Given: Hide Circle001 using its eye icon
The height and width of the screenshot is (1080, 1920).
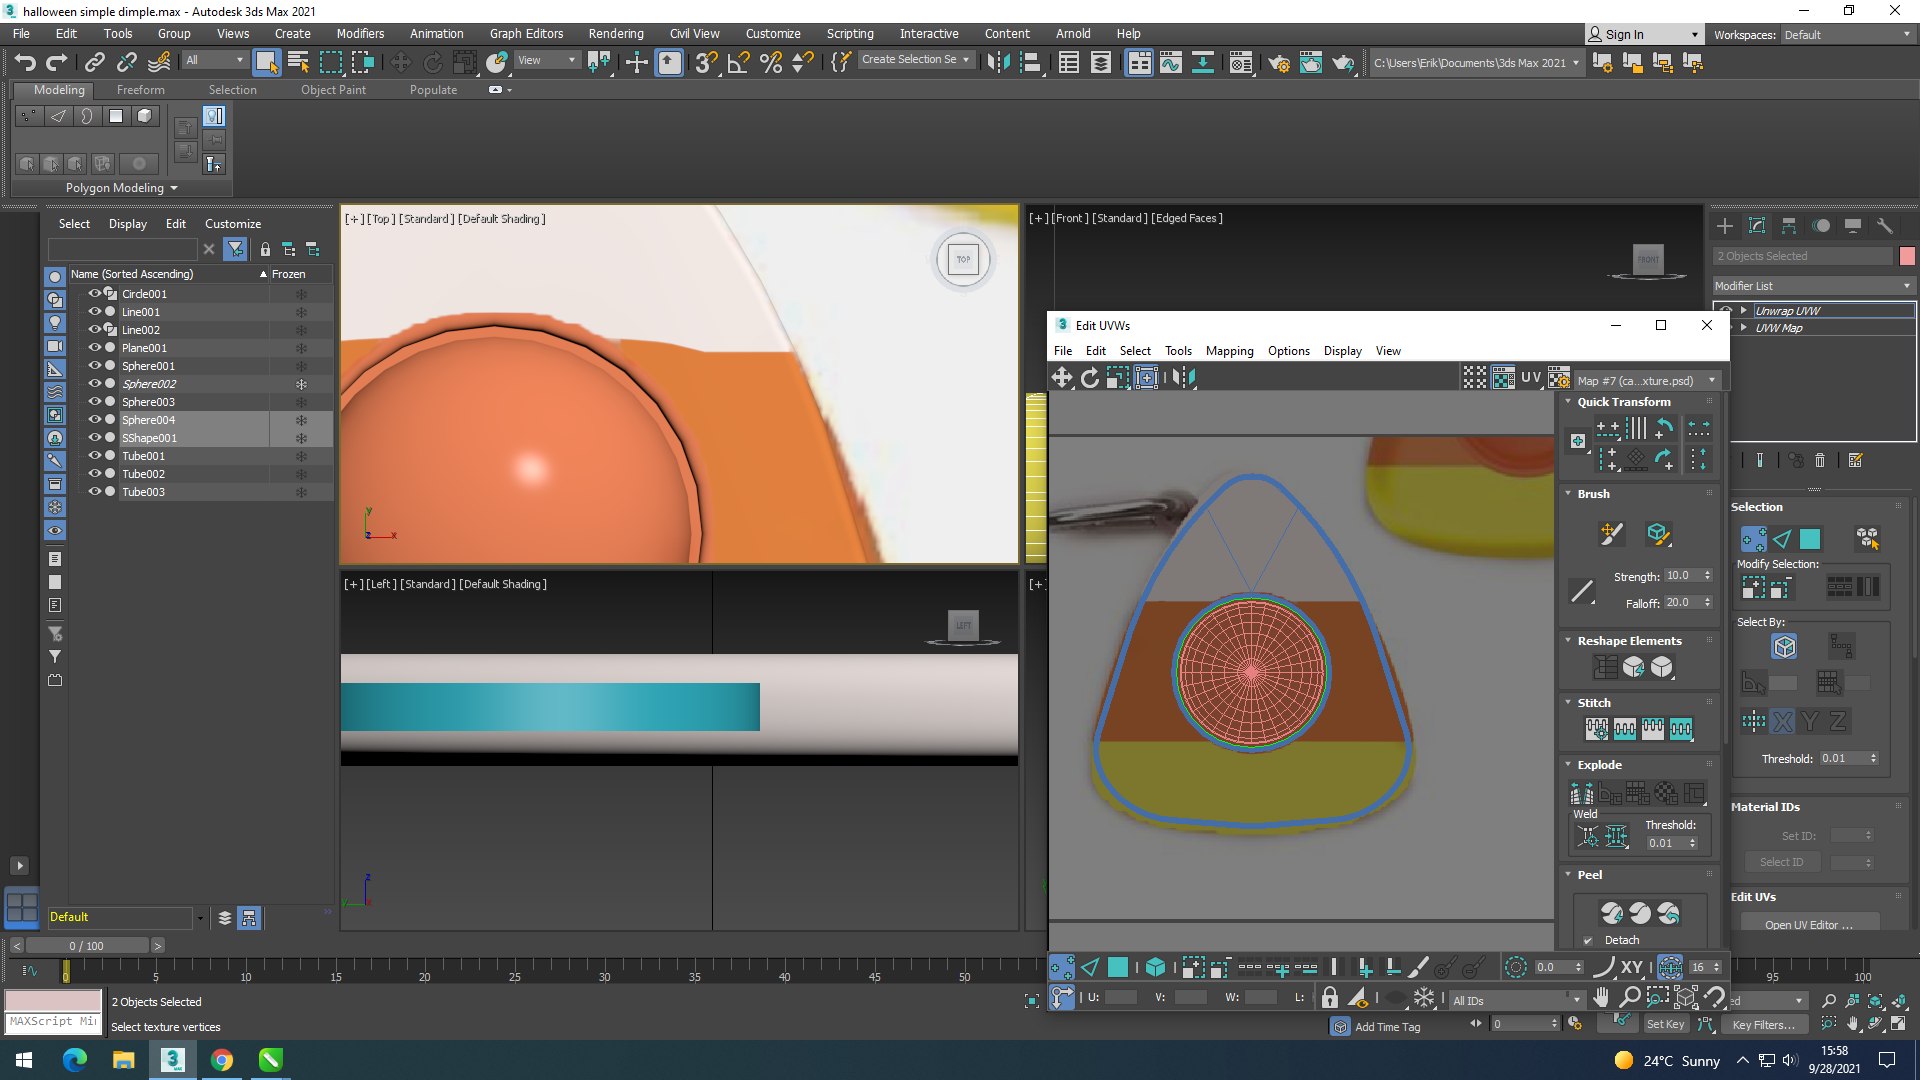Looking at the screenshot, I should pos(95,294).
